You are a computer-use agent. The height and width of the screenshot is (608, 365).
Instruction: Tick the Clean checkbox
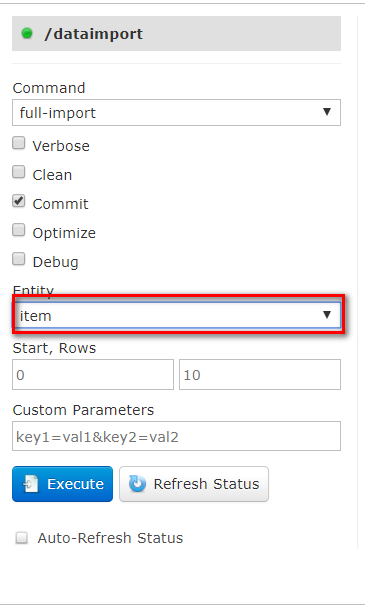click(19, 172)
